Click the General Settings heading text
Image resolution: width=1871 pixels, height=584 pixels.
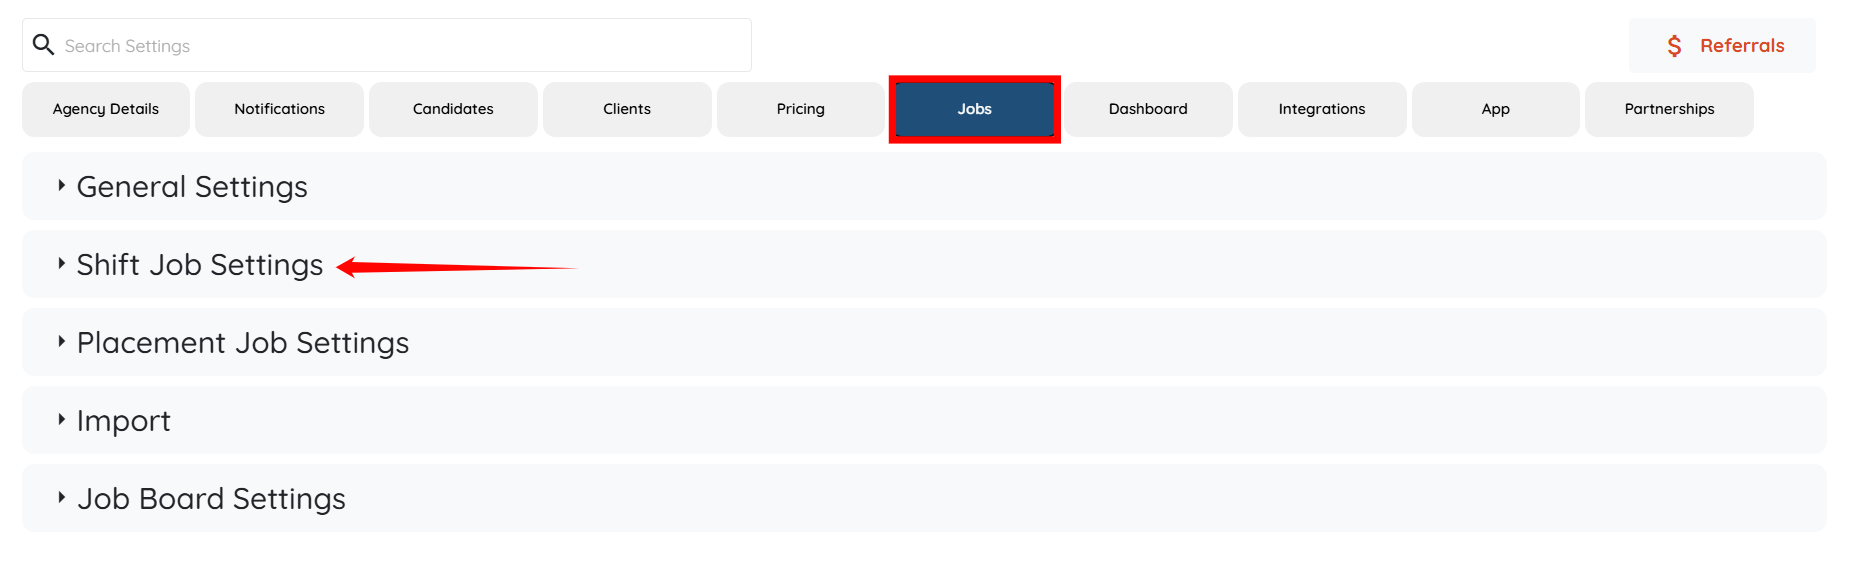point(192,187)
